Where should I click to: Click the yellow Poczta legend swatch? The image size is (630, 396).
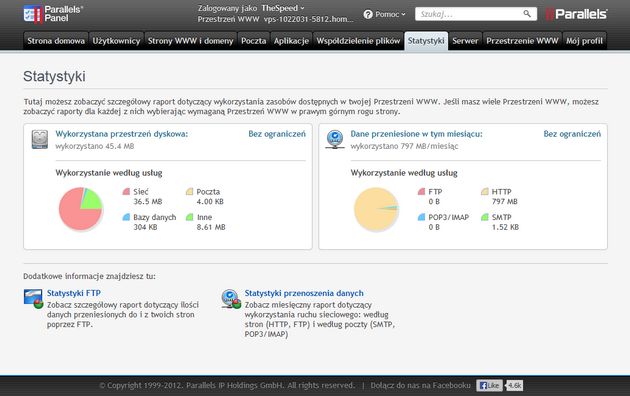coord(189,192)
